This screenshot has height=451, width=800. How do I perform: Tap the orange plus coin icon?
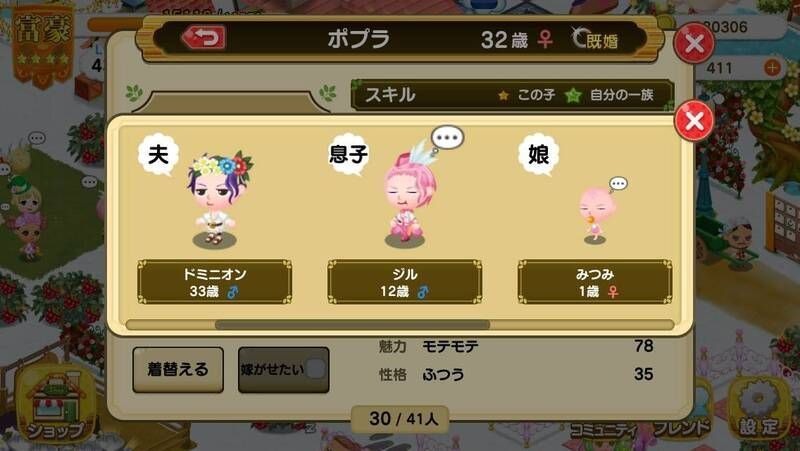click(x=772, y=67)
